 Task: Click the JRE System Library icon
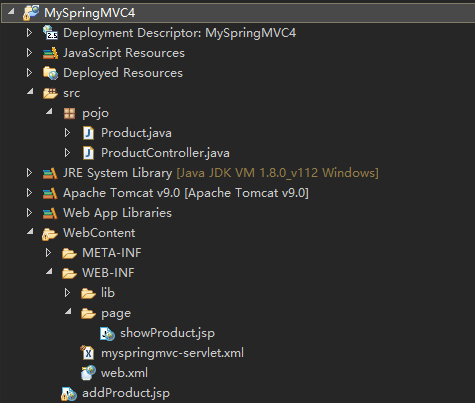click(x=50, y=173)
